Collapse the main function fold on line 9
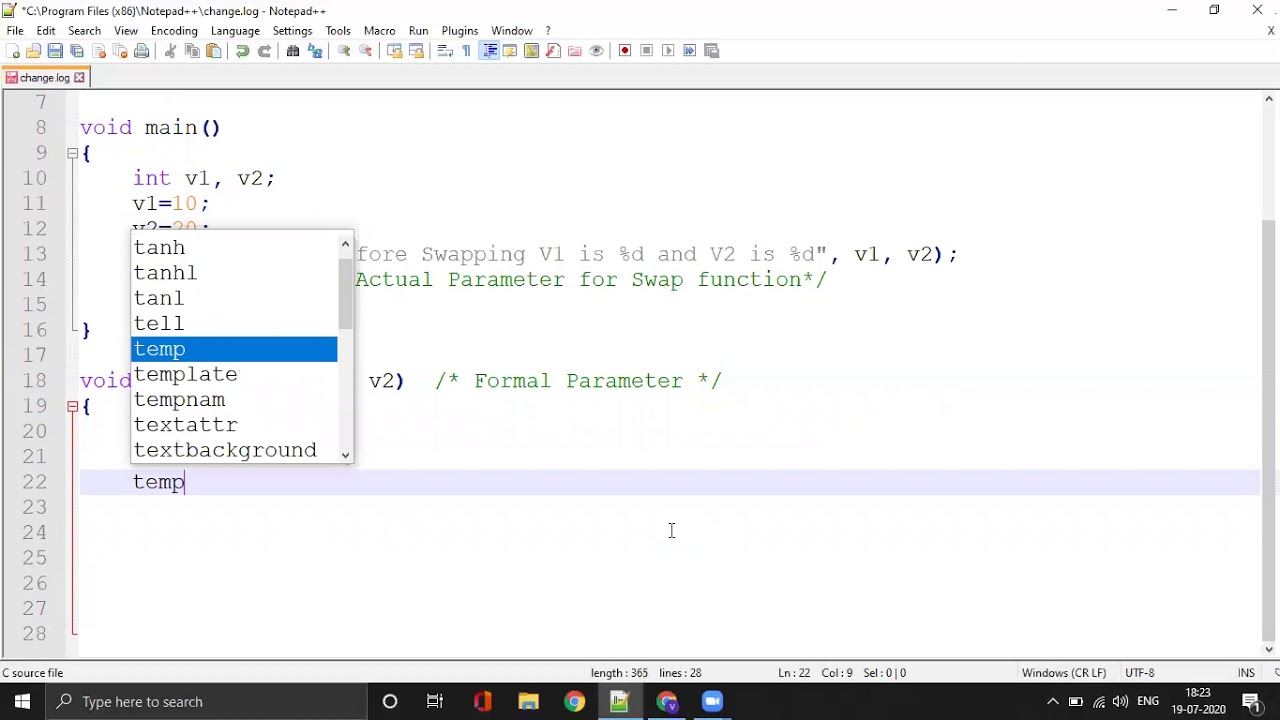Image resolution: width=1280 pixels, height=720 pixels. tap(72, 153)
